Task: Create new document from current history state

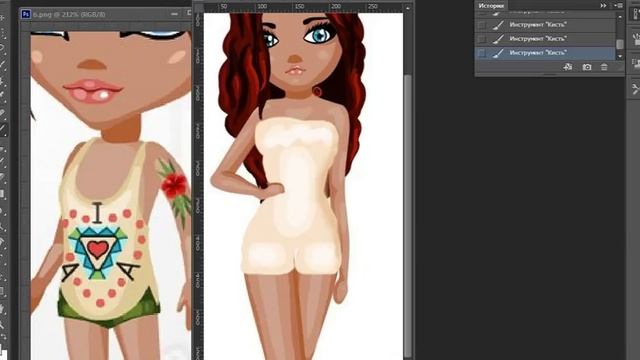Action: [568, 67]
